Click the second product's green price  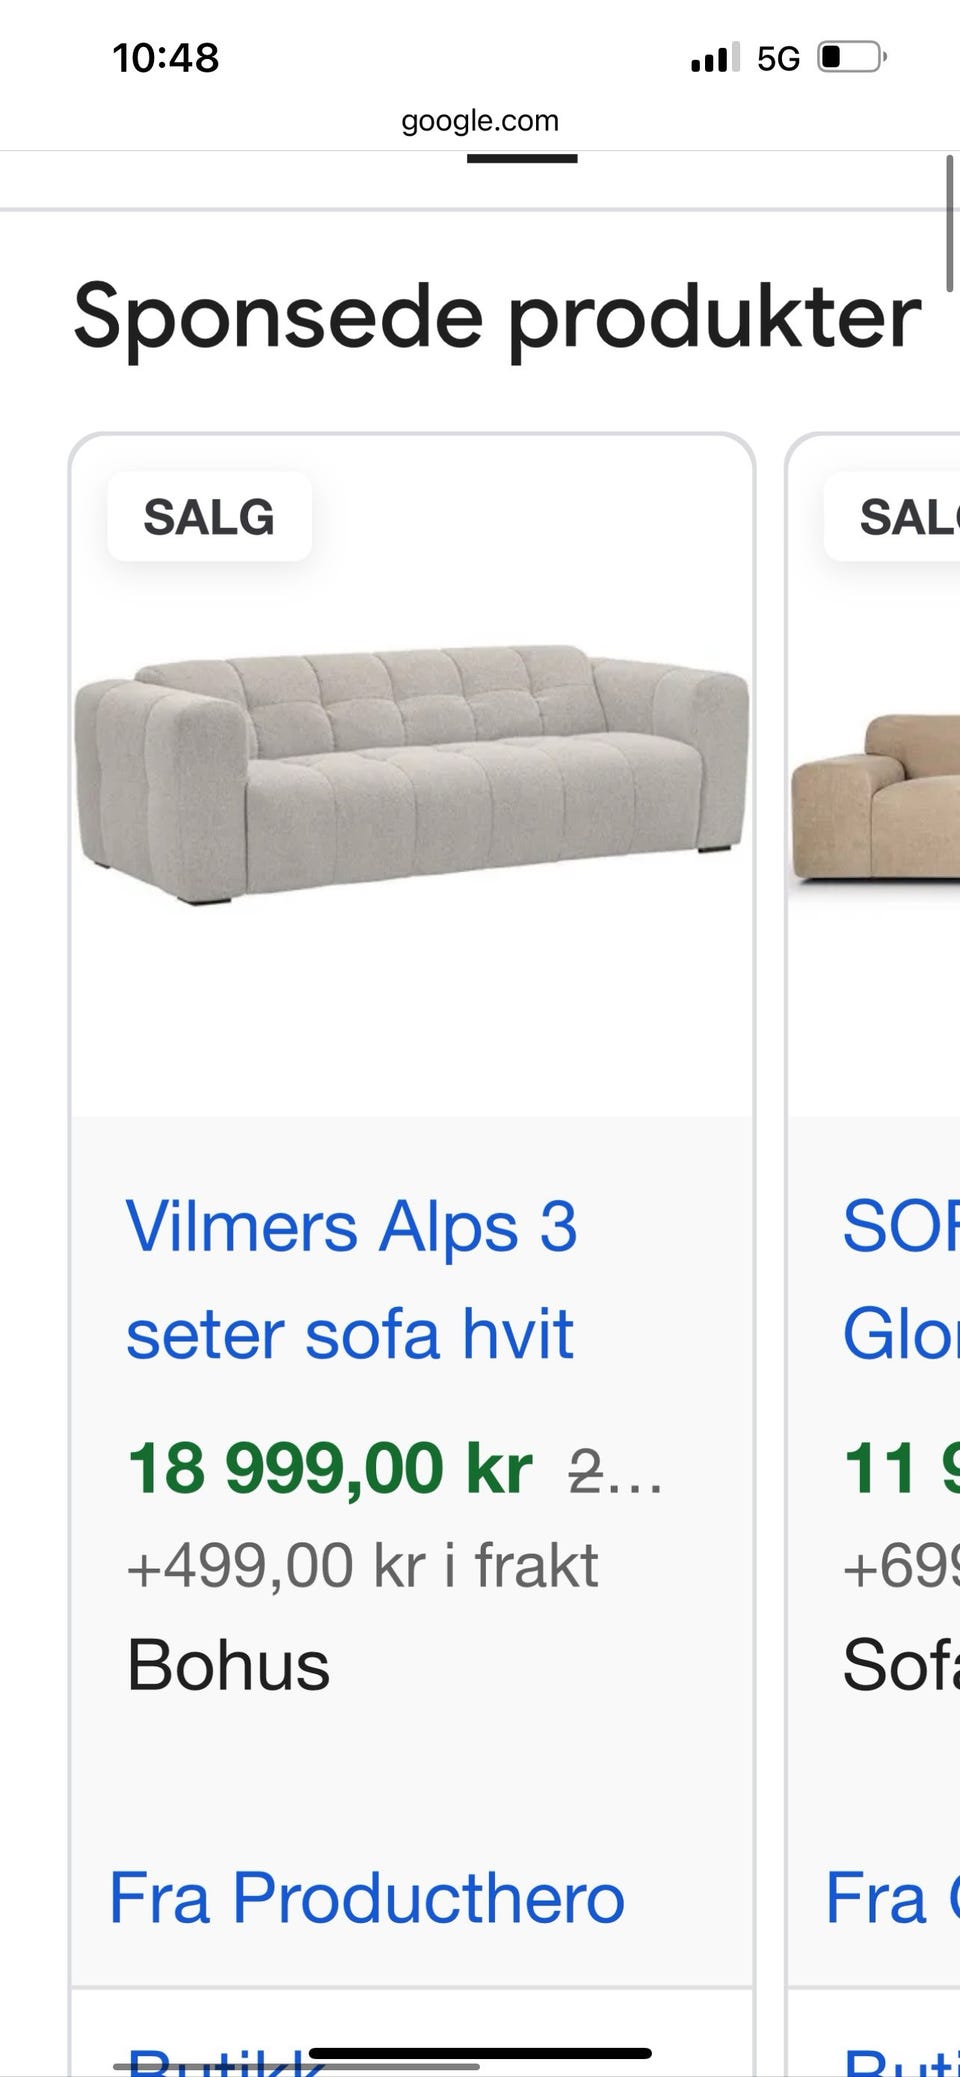(901, 1468)
